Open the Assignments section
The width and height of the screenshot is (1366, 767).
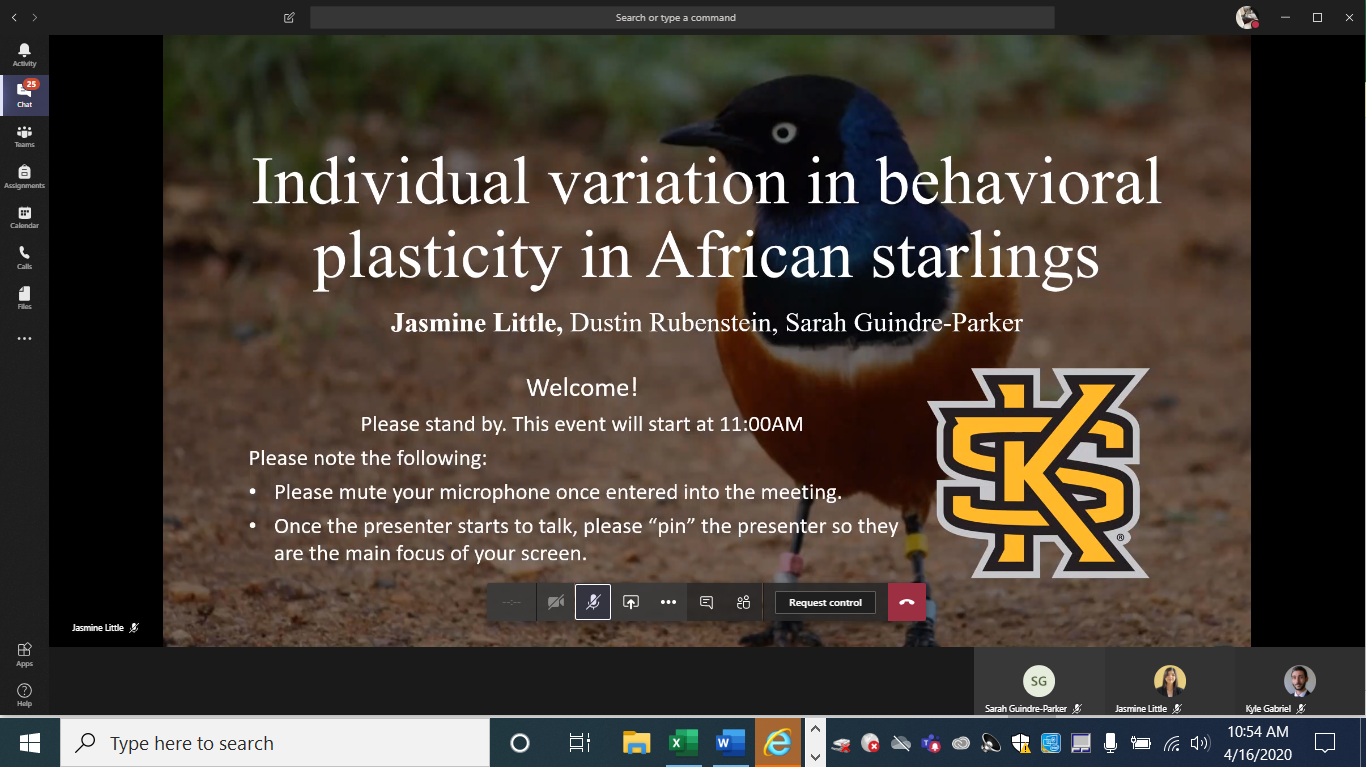pos(24,177)
